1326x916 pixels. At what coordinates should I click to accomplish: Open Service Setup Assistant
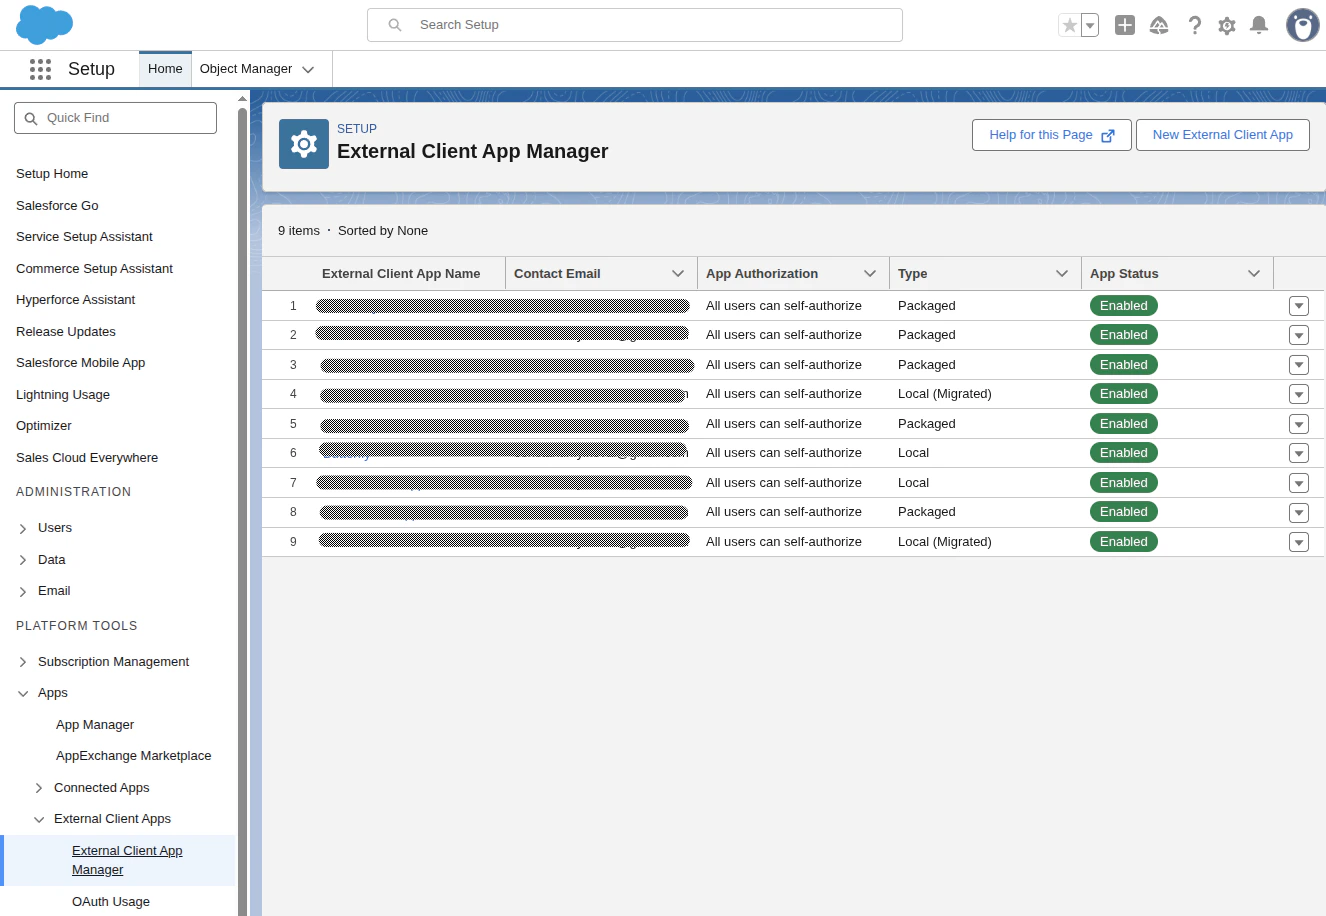pos(84,237)
